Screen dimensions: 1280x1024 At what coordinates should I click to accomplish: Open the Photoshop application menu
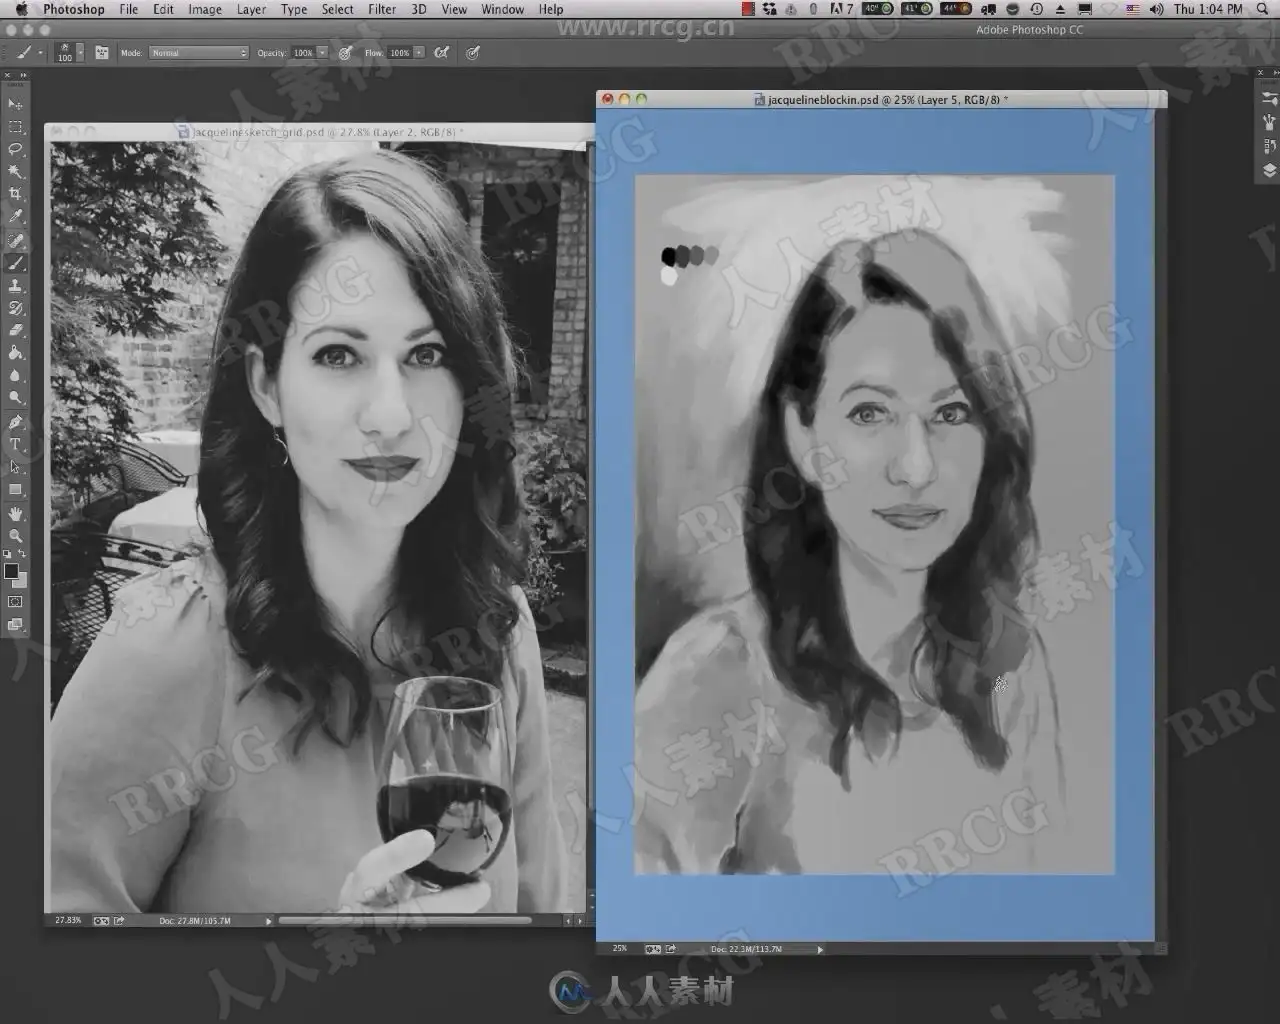[73, 9]
